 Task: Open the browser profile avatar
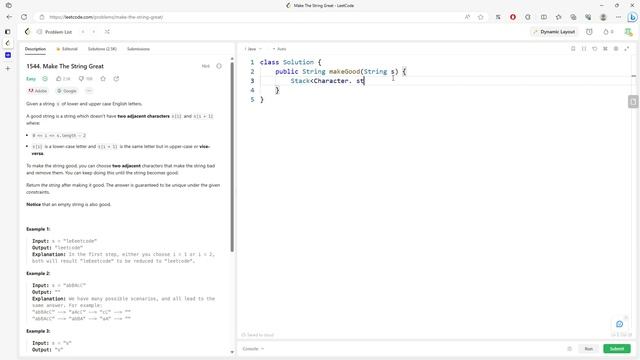pos(603,17)
